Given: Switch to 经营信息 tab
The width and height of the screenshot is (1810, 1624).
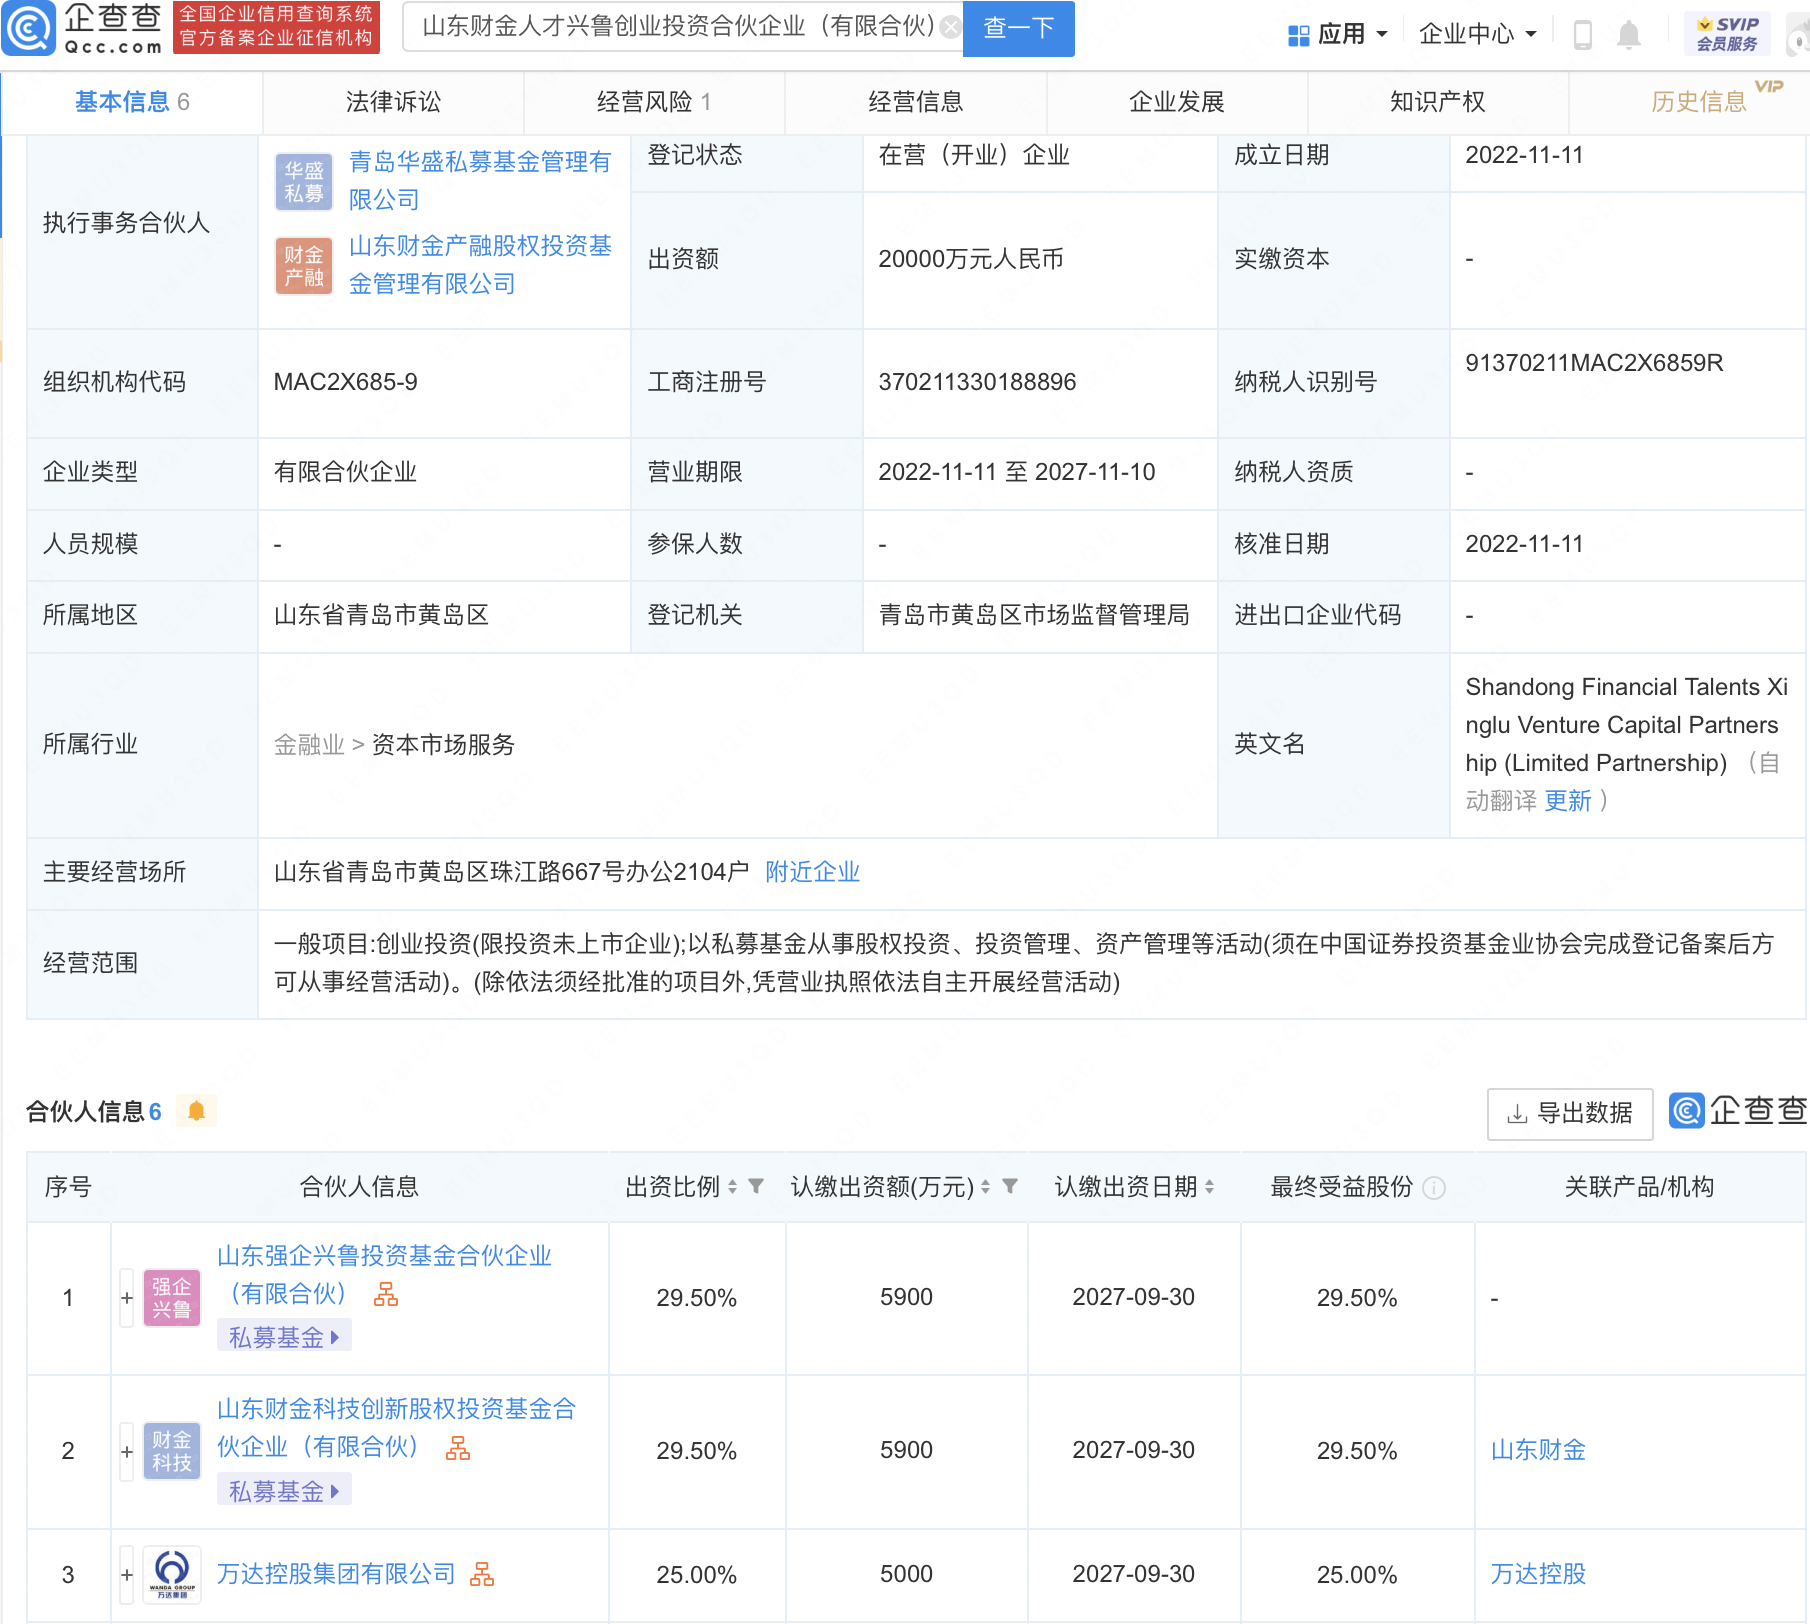Looking at the screenshot, I should (x=915, y=102).
